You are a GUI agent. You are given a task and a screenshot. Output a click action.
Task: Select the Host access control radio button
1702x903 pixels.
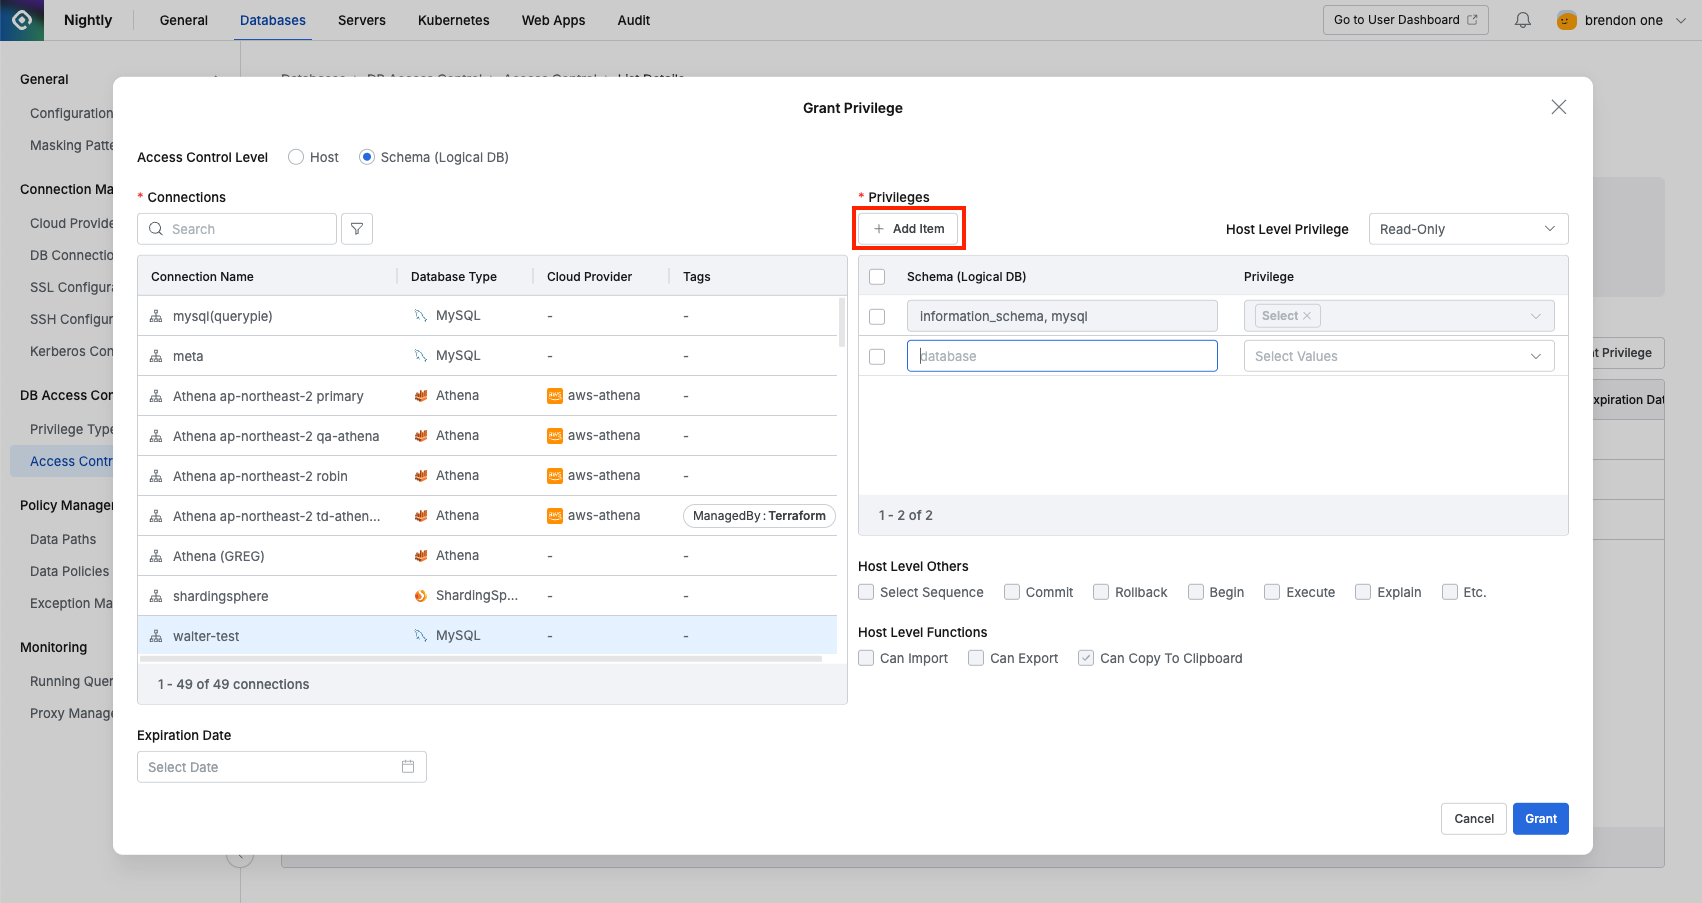click(296, 157)
